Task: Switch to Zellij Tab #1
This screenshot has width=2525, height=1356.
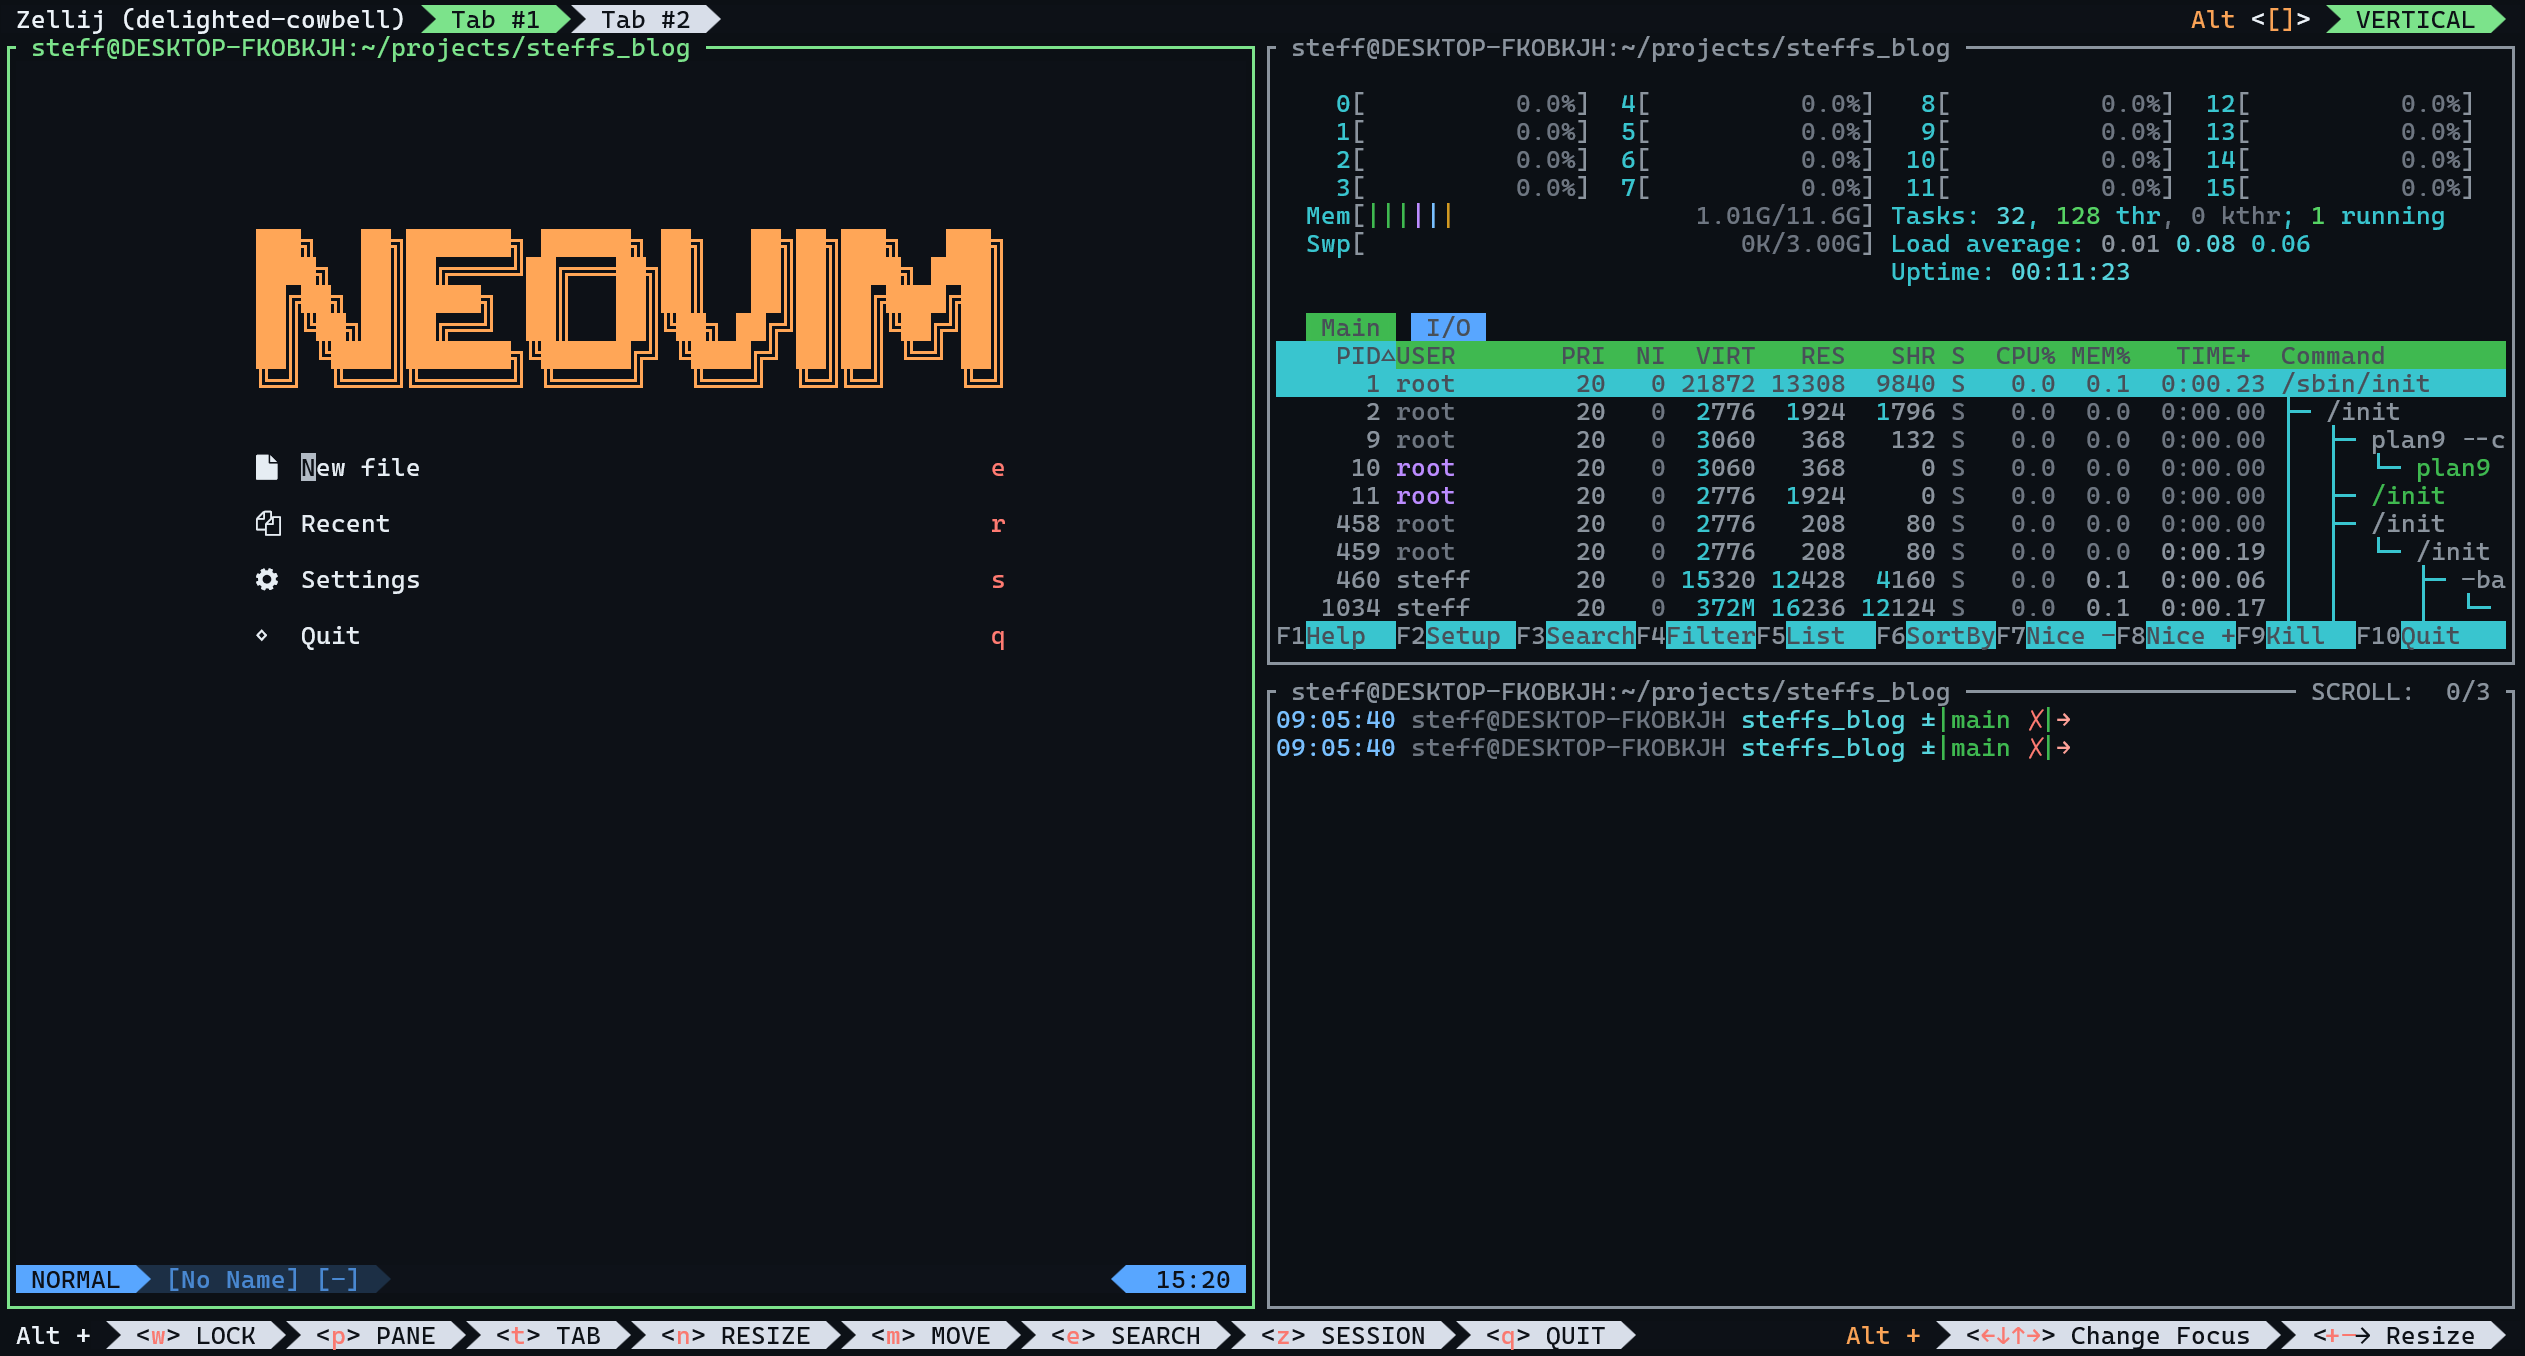Action: click(495, 20)
